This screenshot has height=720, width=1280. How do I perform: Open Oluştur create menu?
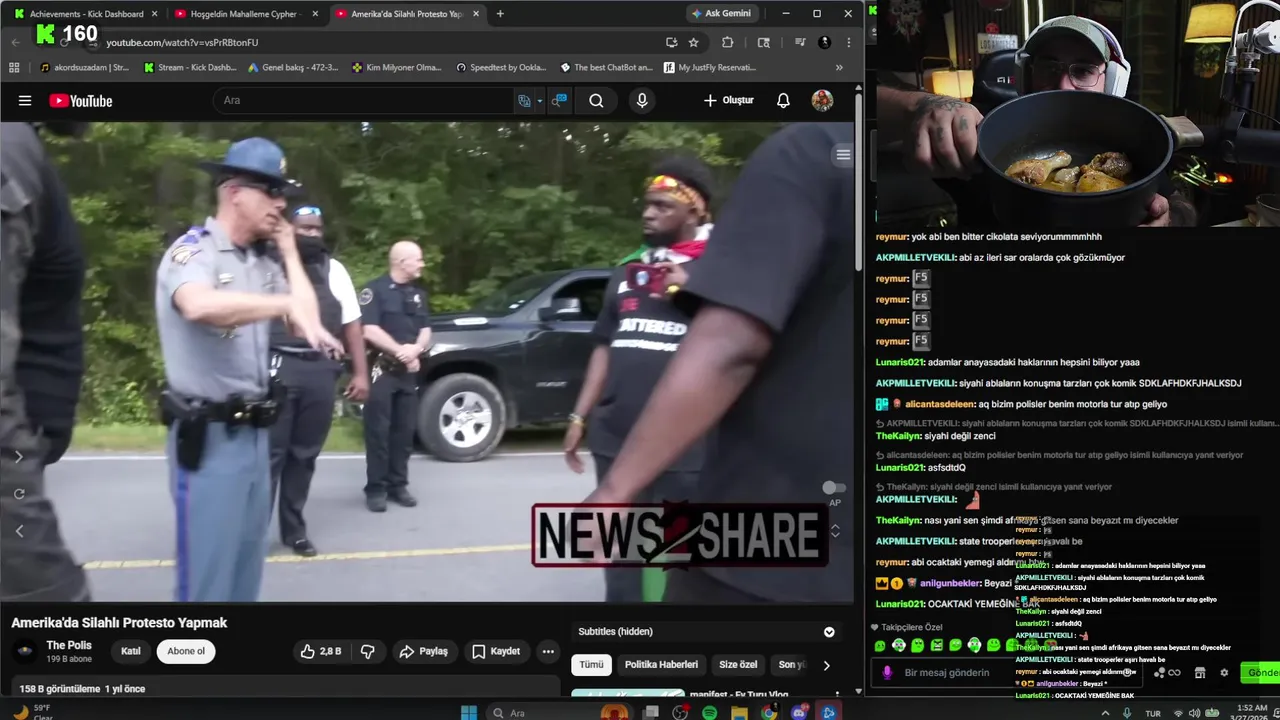pos(728,100)
